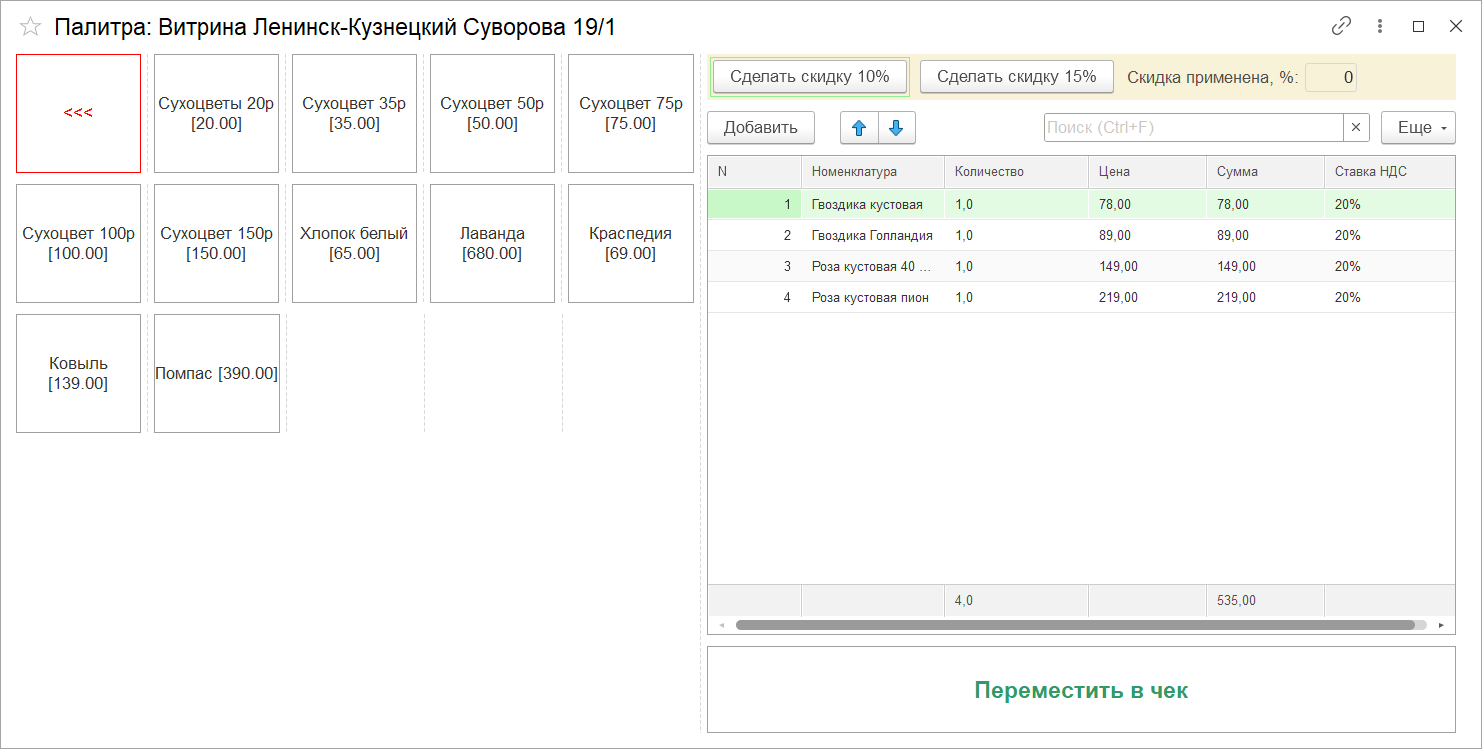This screenshot has width=1482, height=749.
Task: Click Добавить to add a row
Action: coord(760,128)
